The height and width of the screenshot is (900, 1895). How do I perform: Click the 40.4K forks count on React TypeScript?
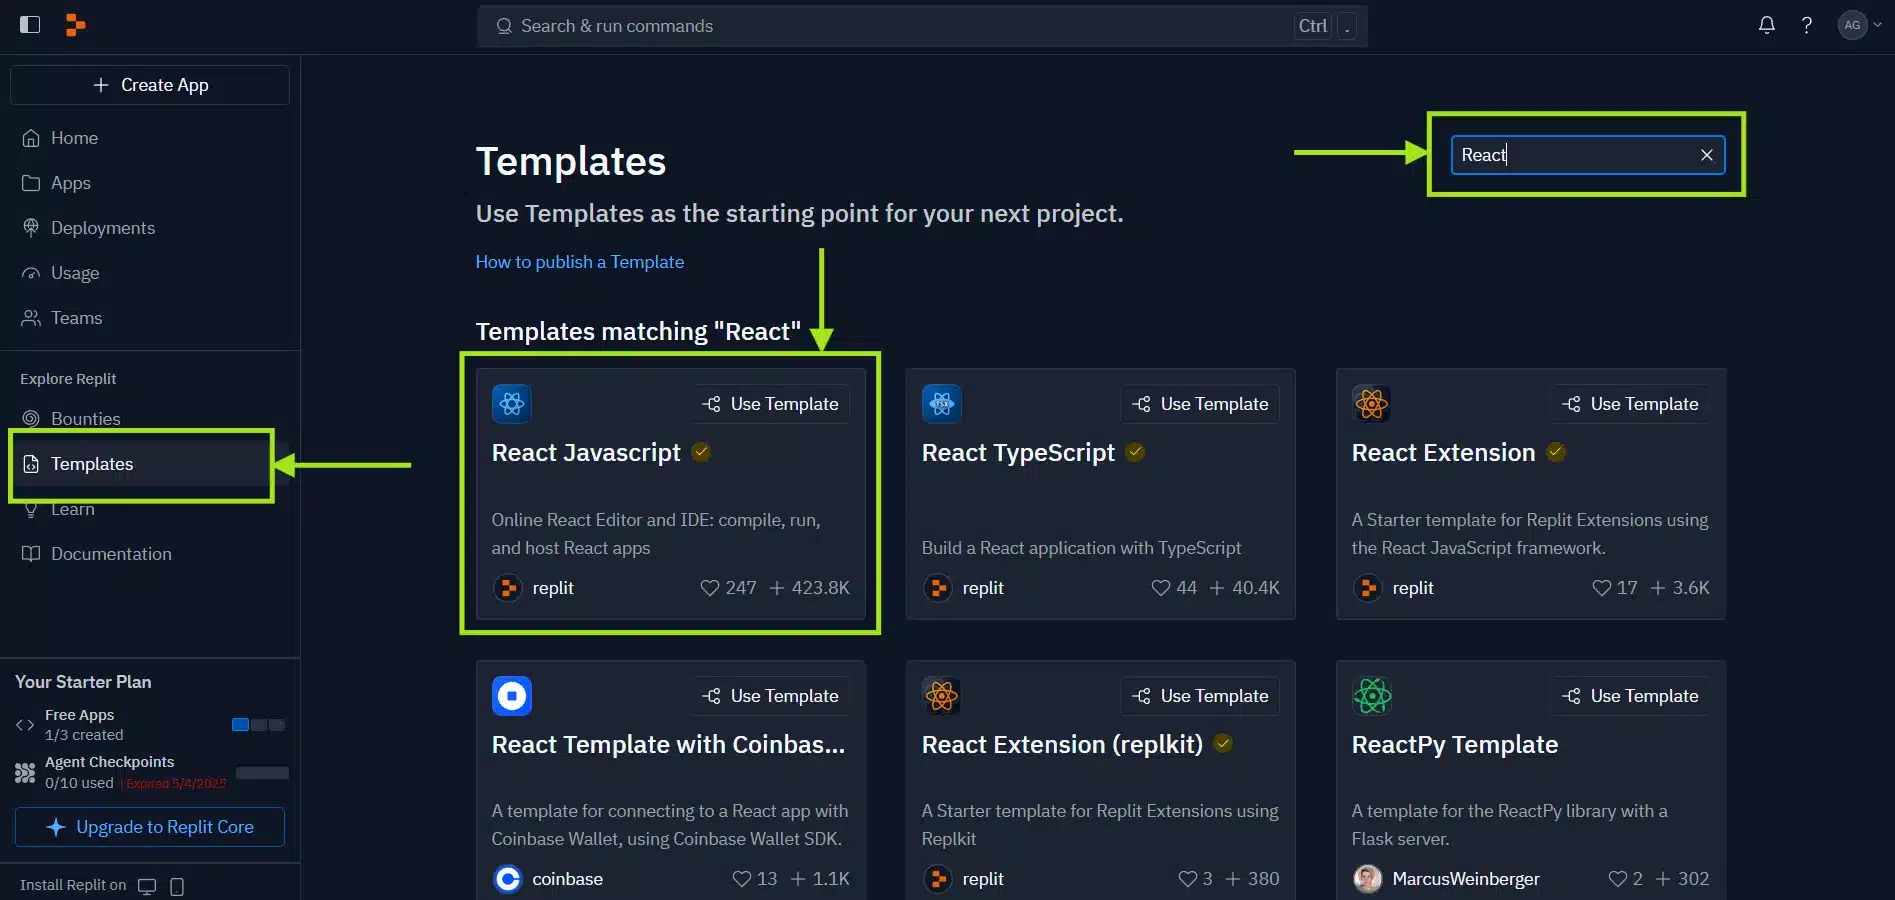coord(1245,588)
